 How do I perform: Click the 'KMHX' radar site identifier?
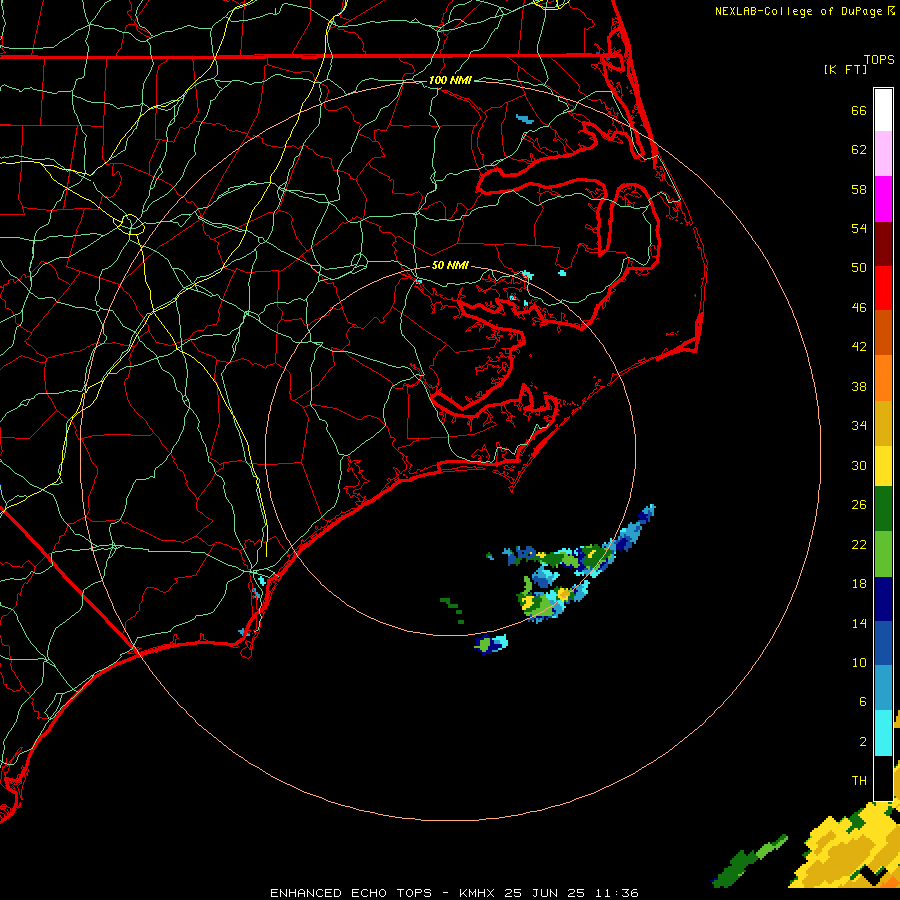[476, 893]
